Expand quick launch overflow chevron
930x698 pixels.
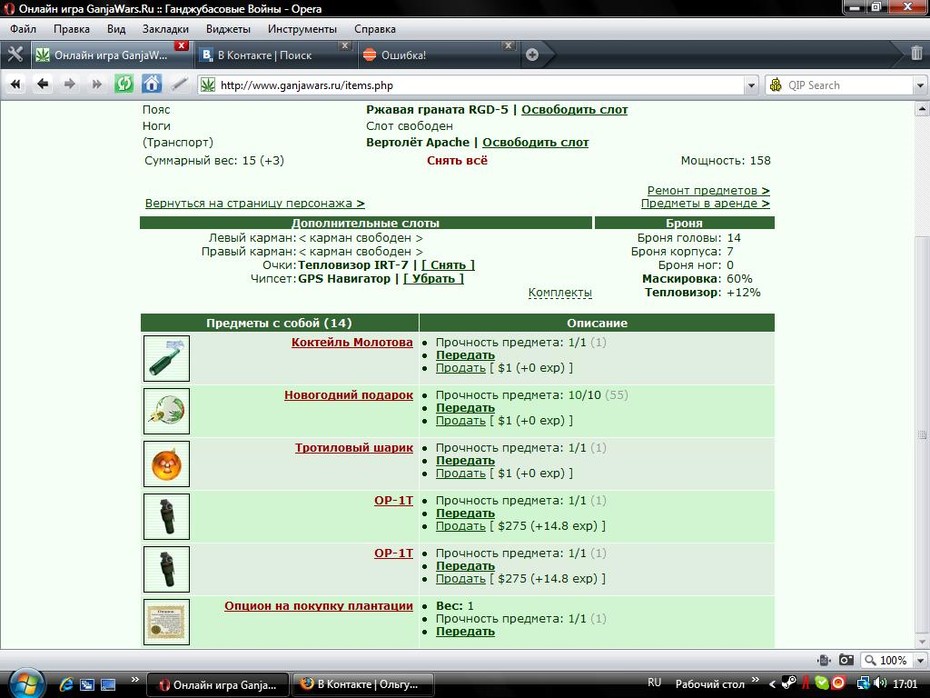point(135,680)
